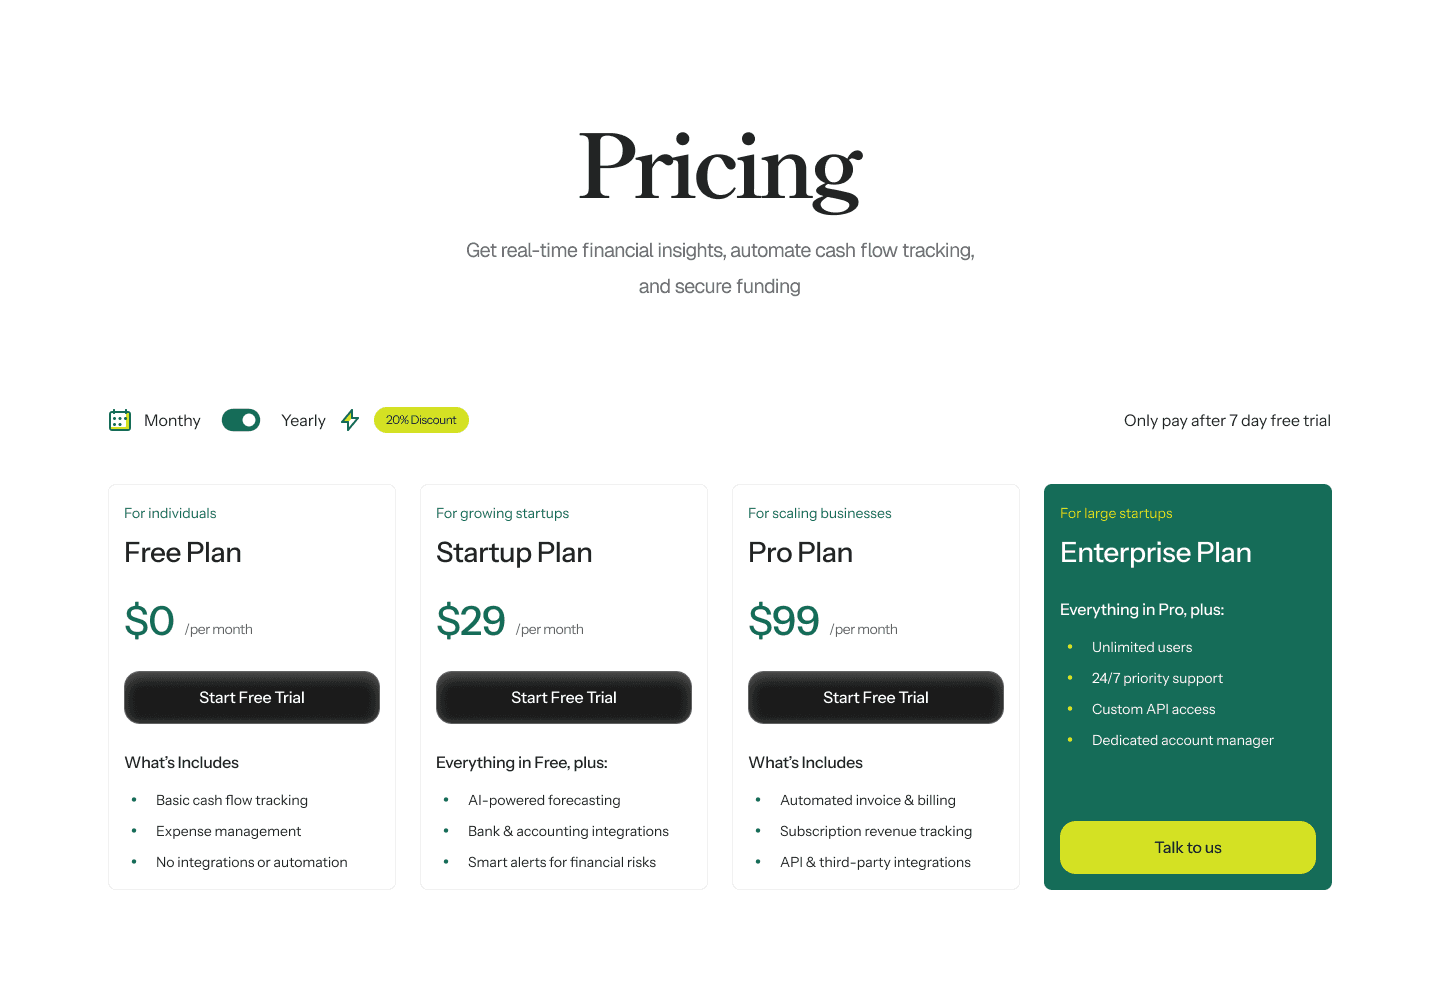Viewport: 1440px width, 1000px height.
Task: Select the 20% Discount badge
Action: pyautogui.click(x=421, y=420)
